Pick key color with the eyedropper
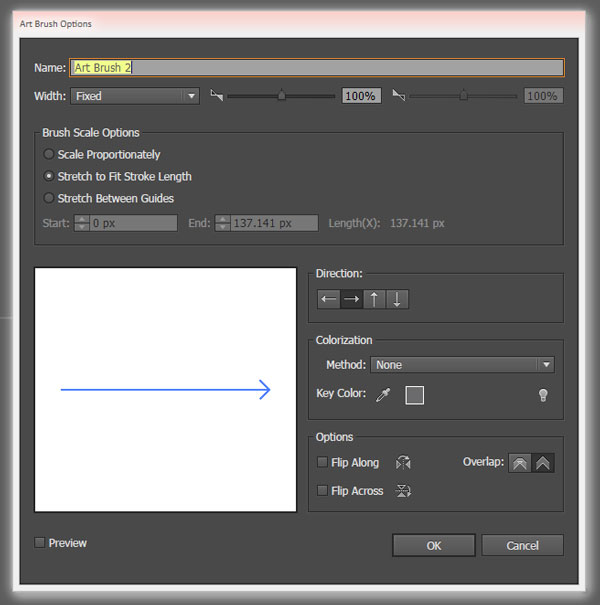 (x=383, y=395)
